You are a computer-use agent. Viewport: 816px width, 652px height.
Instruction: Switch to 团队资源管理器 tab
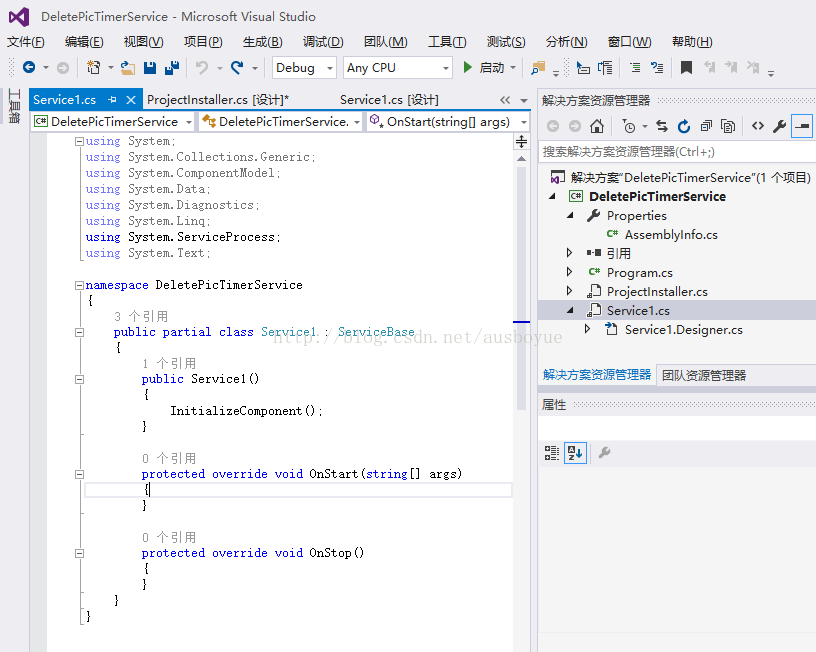(704, 375)
